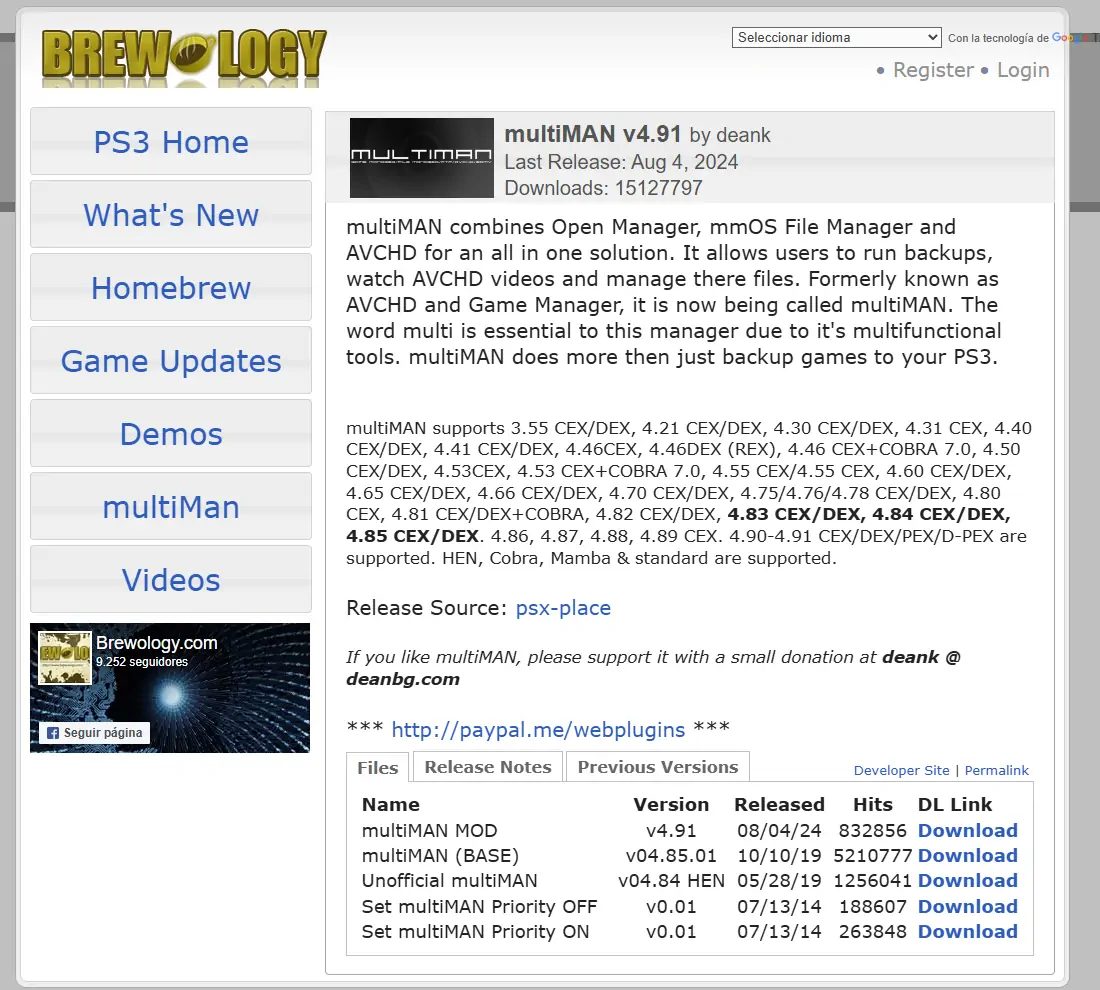1100x990 pixels.
Task: Click the 'DL Link' column header
Action: (x=955, y=805)
